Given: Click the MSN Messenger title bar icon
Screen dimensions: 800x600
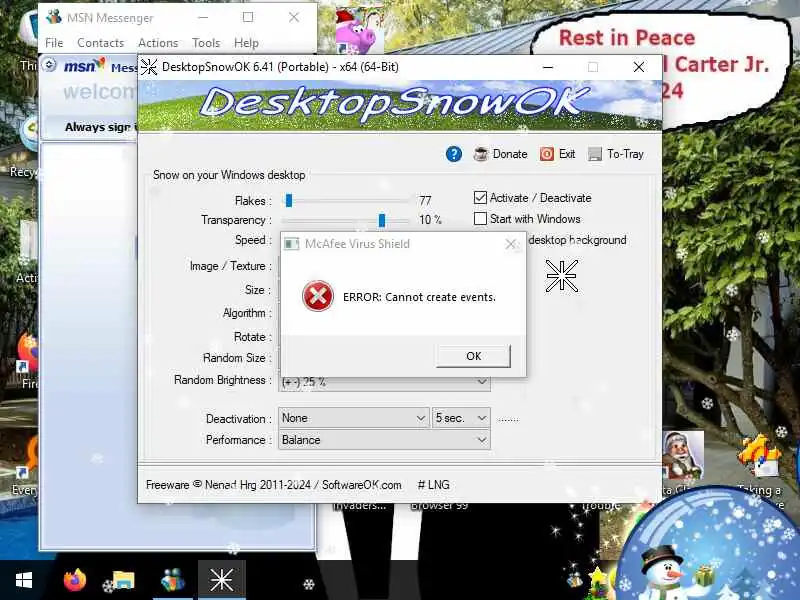Looking at the screenshot, I should 54,17.
